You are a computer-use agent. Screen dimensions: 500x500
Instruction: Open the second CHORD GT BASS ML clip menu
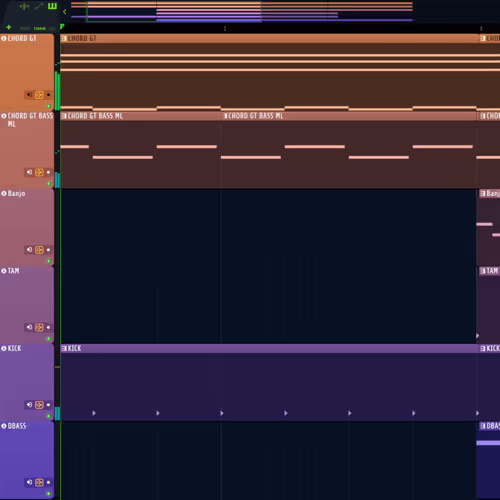[226, 116]
